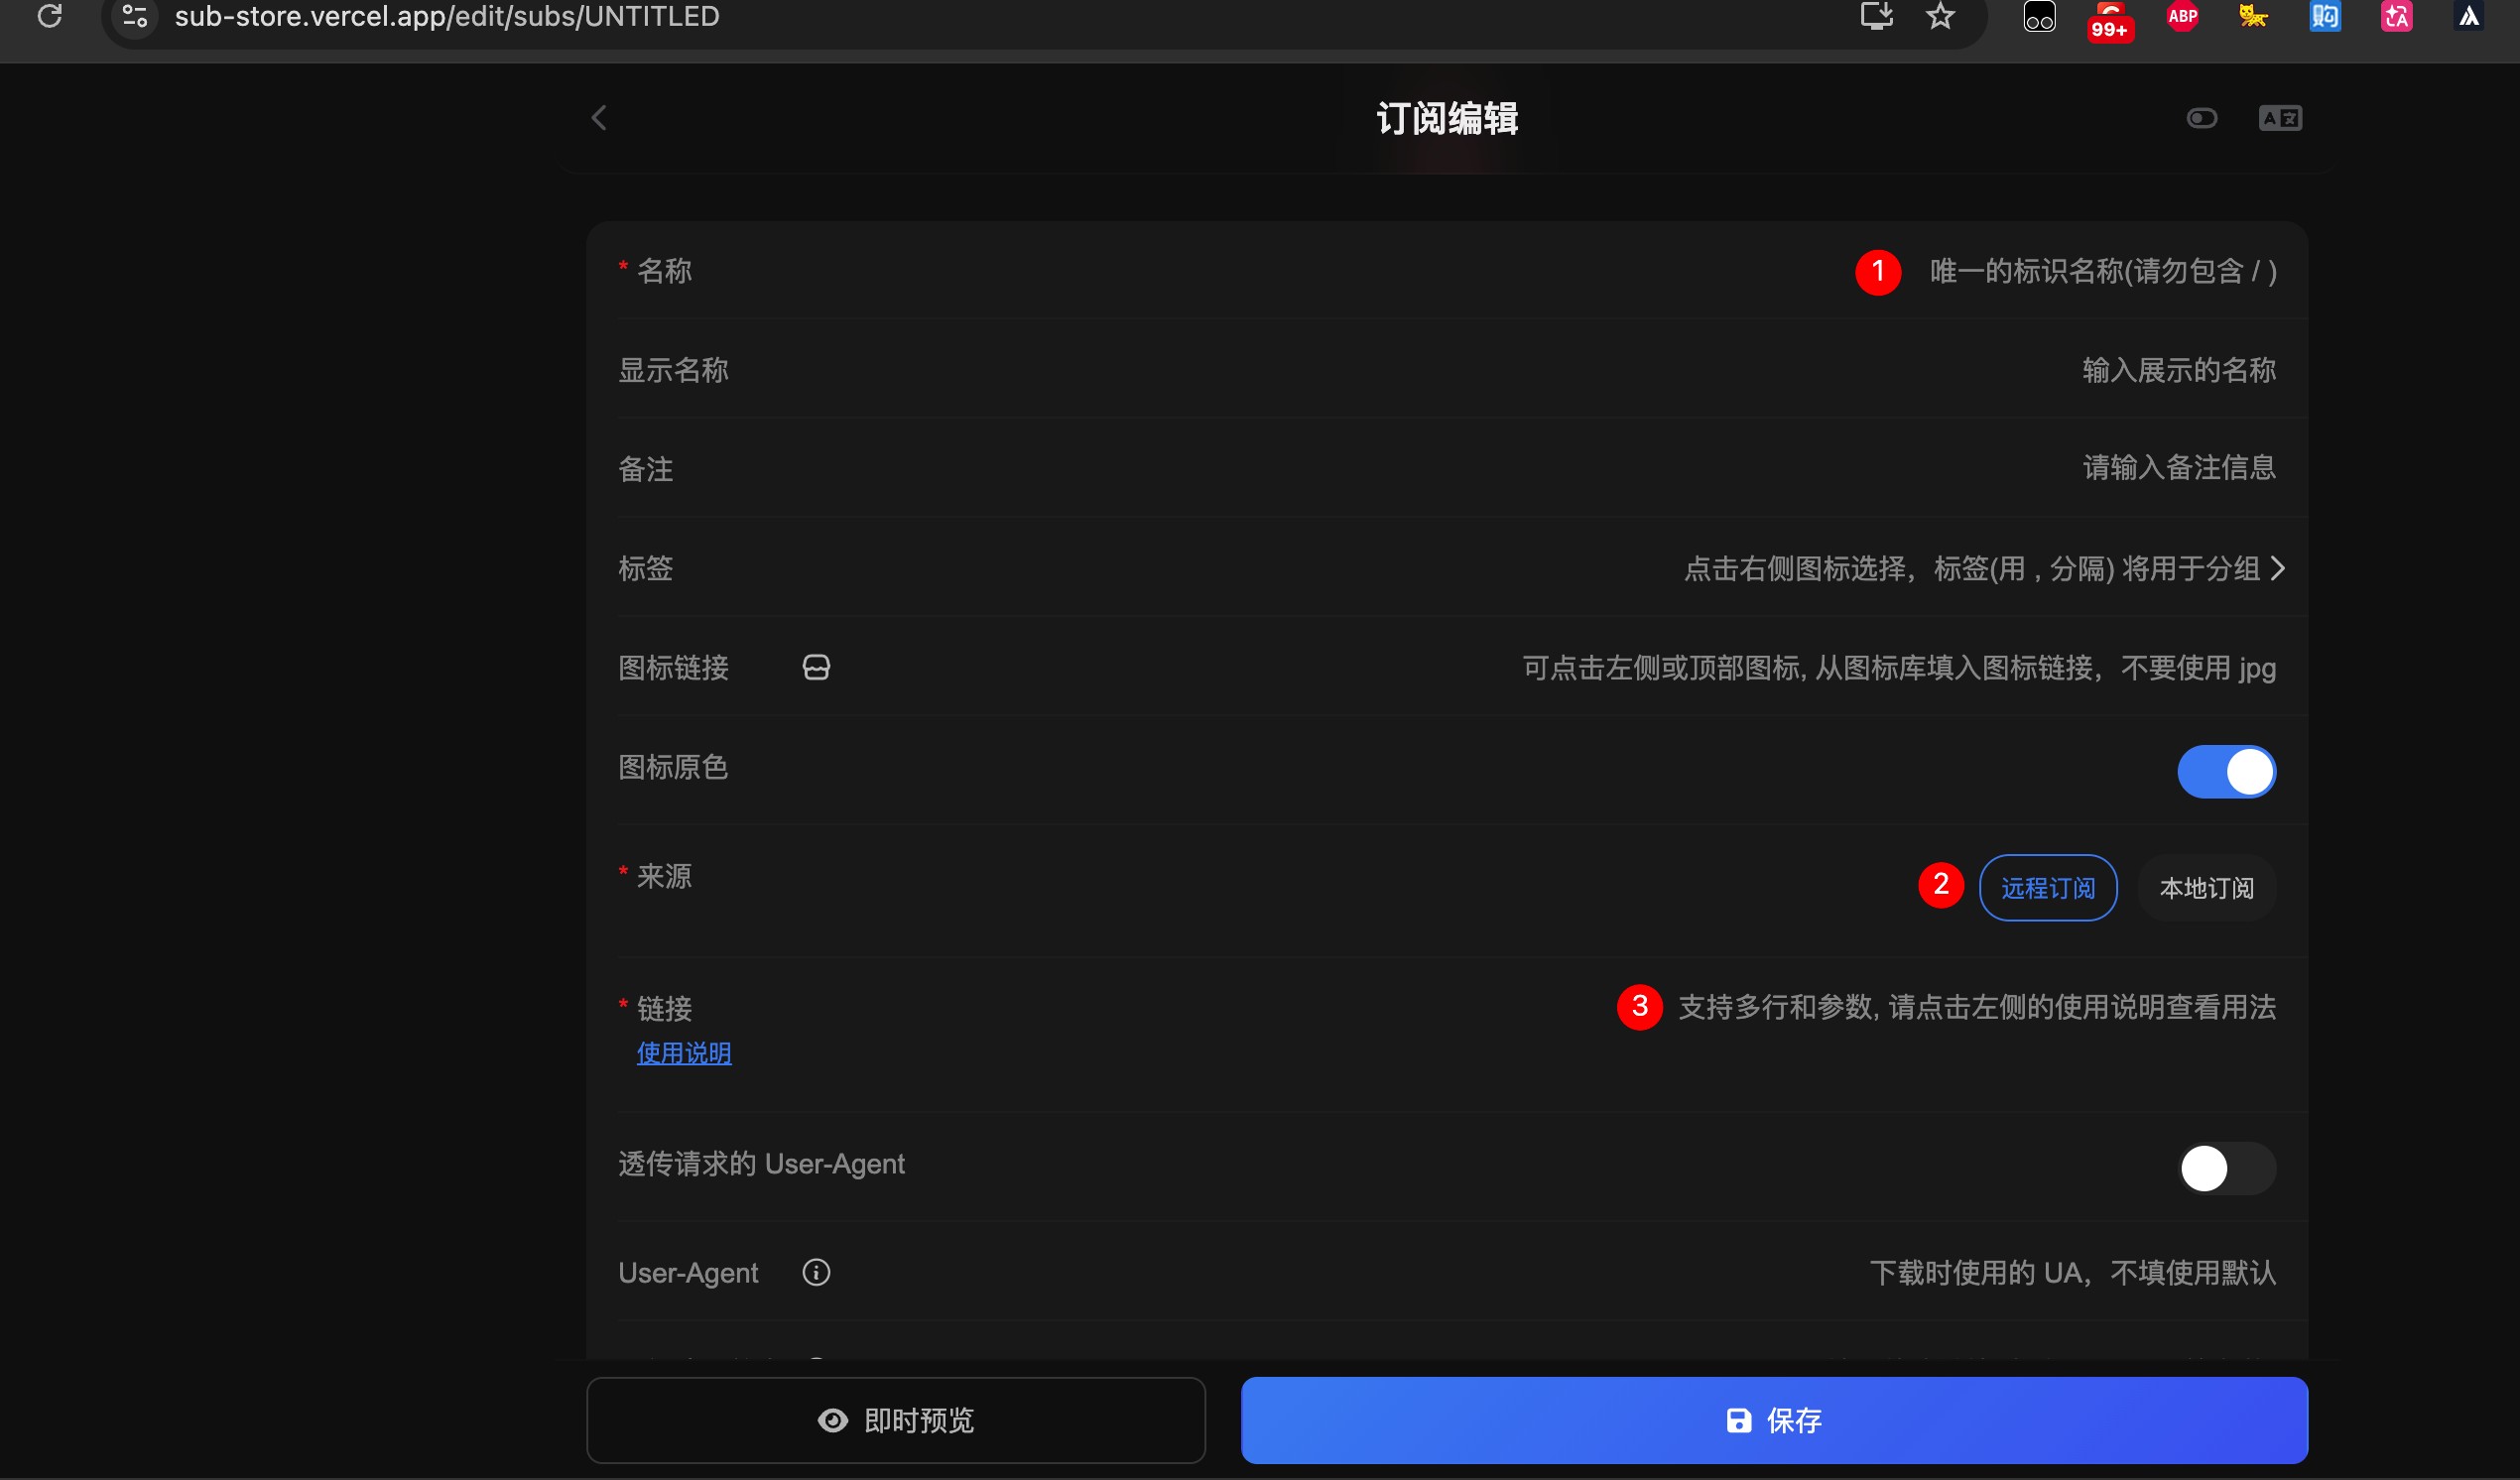Screen dimensions: 2520x1480
Task: Click the back arrow to leave 订阅编辑
Action: [x=599, y=118]
